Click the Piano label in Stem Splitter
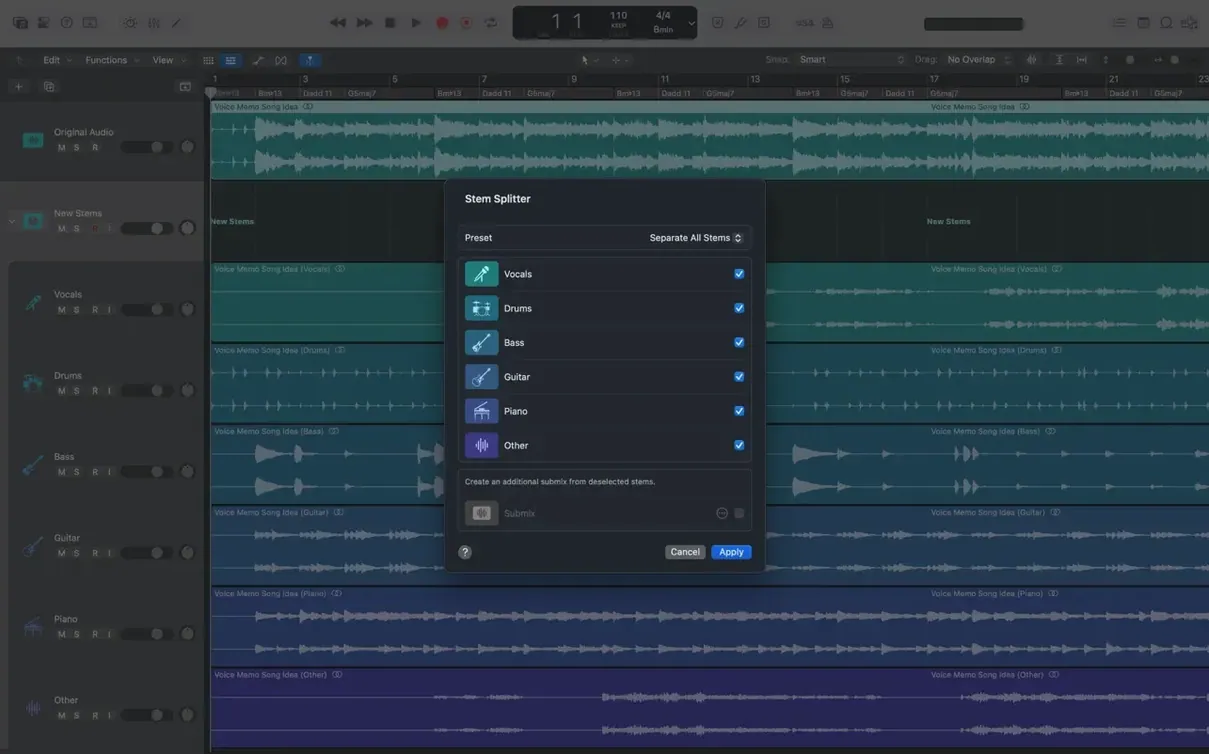The width and height of the screenshot is (1209, 754). pos(516,411)
